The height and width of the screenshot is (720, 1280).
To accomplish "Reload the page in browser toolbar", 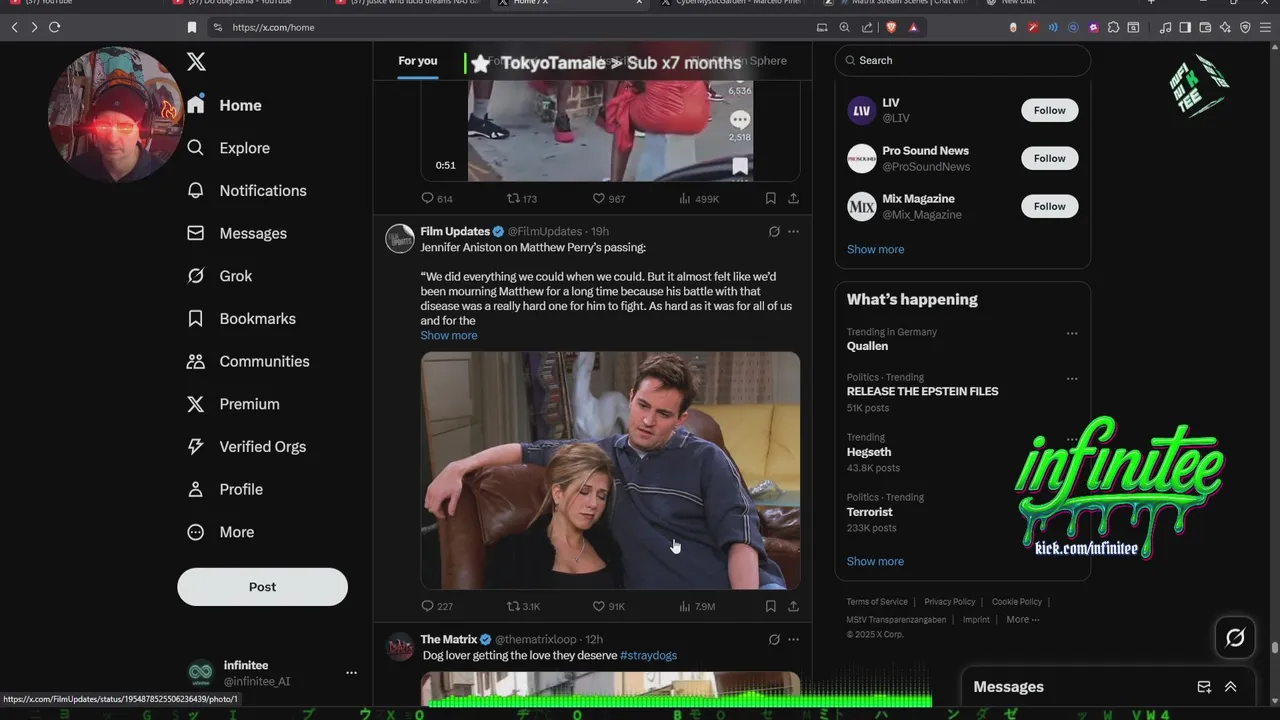I will click(54, 27).
